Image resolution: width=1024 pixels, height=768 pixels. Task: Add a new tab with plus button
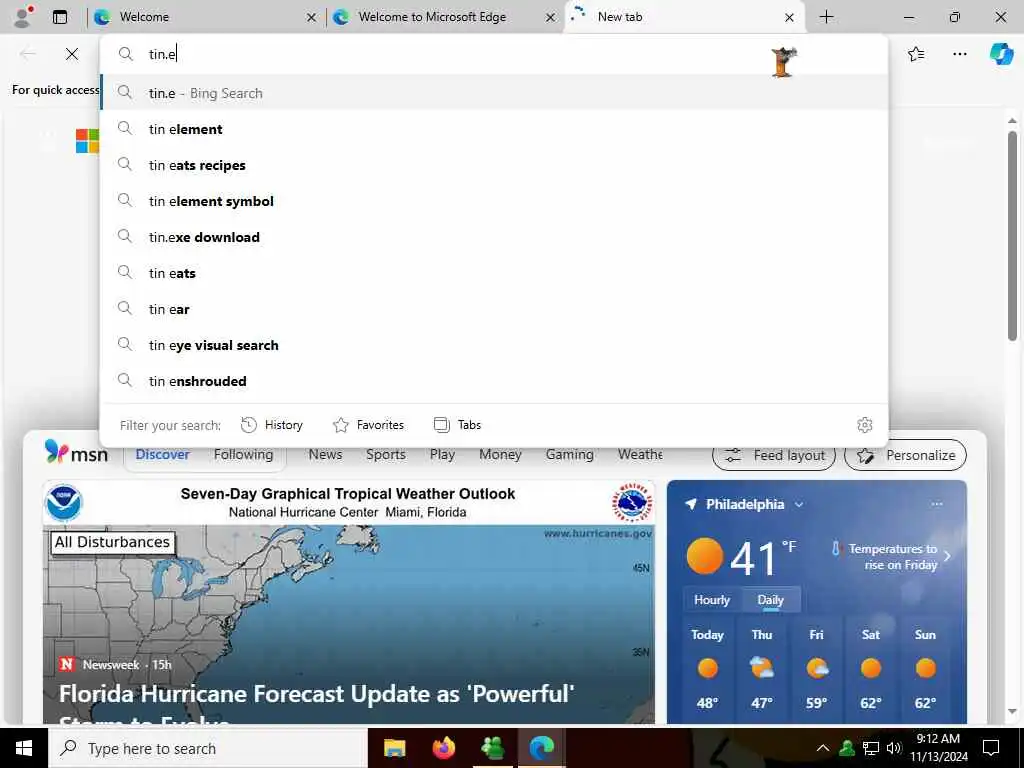pyautogui.click(x=826, y=17)
